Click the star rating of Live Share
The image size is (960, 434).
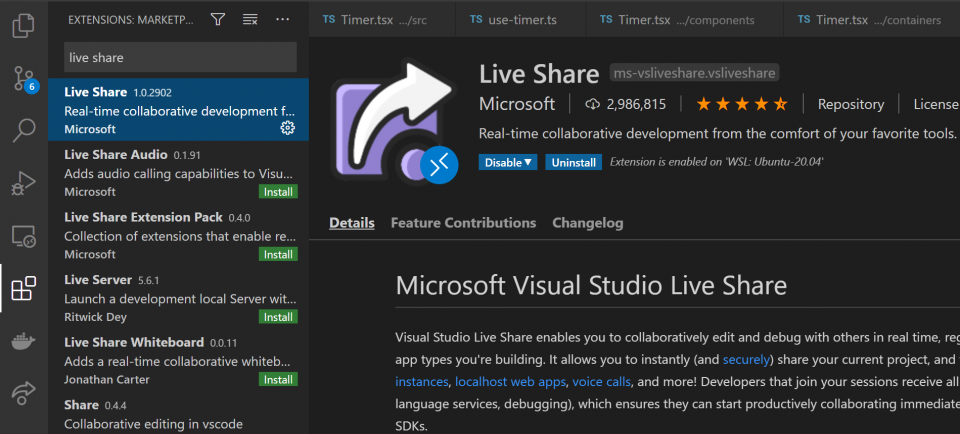pos(741,104)
